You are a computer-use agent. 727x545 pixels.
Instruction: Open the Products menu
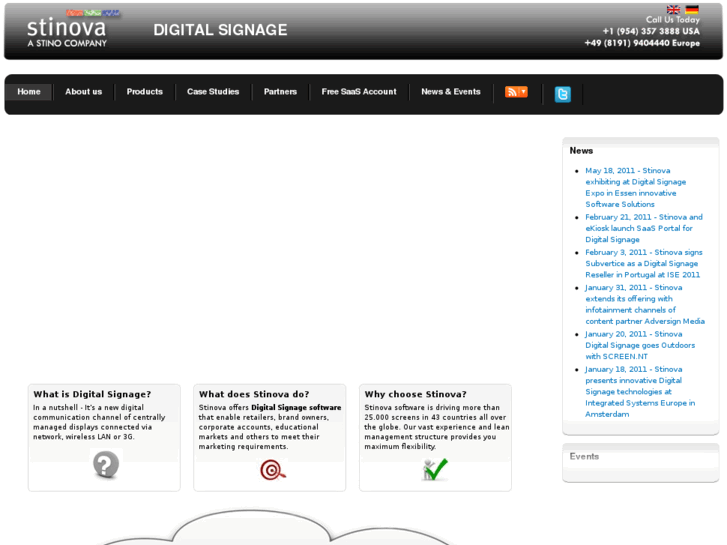(145, 92)
